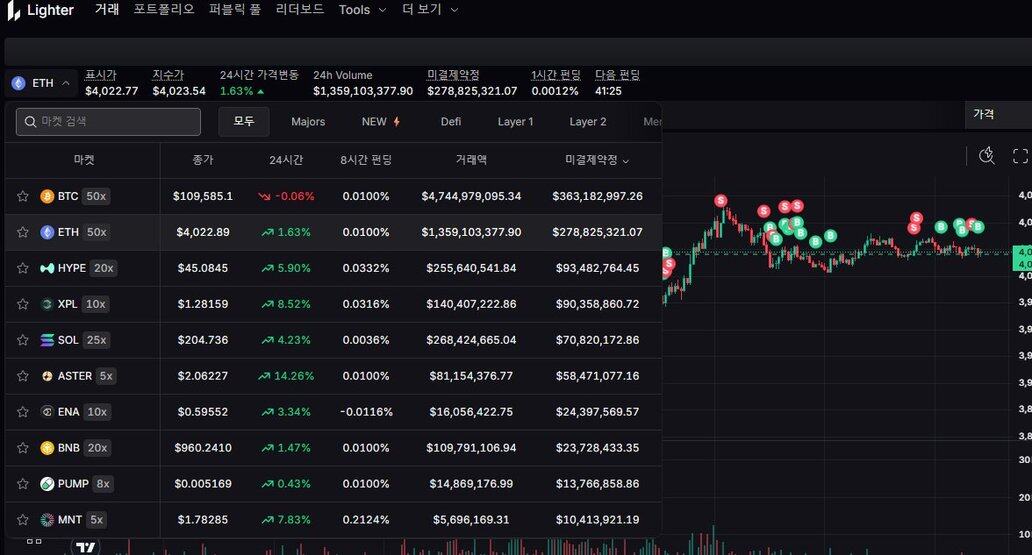
Task: Favorite the BTC market star
Action: 22,196
